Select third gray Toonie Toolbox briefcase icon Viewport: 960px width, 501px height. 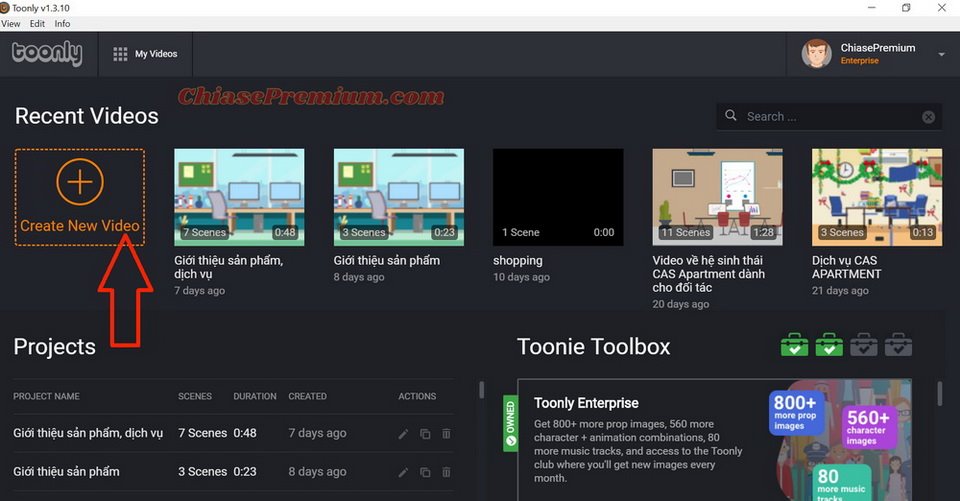pos(863,345)
